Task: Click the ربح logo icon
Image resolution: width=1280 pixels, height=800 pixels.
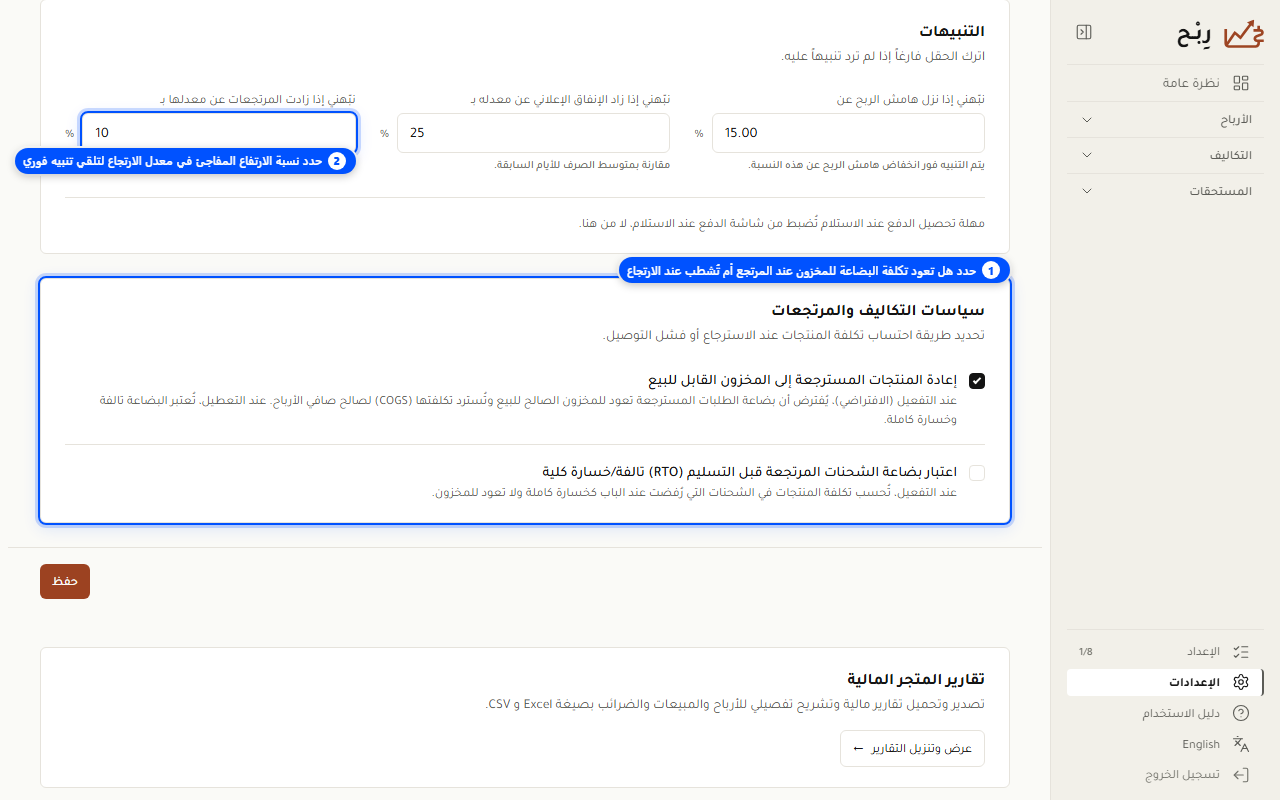Action: click(1244, 34)
